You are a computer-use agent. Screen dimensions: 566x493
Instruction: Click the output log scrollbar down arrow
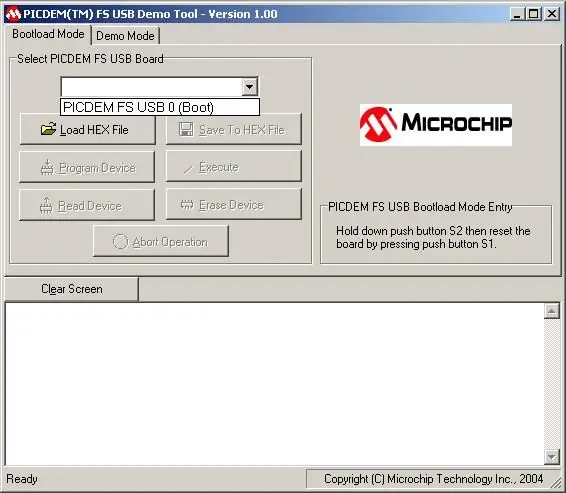tap(552, 457)
